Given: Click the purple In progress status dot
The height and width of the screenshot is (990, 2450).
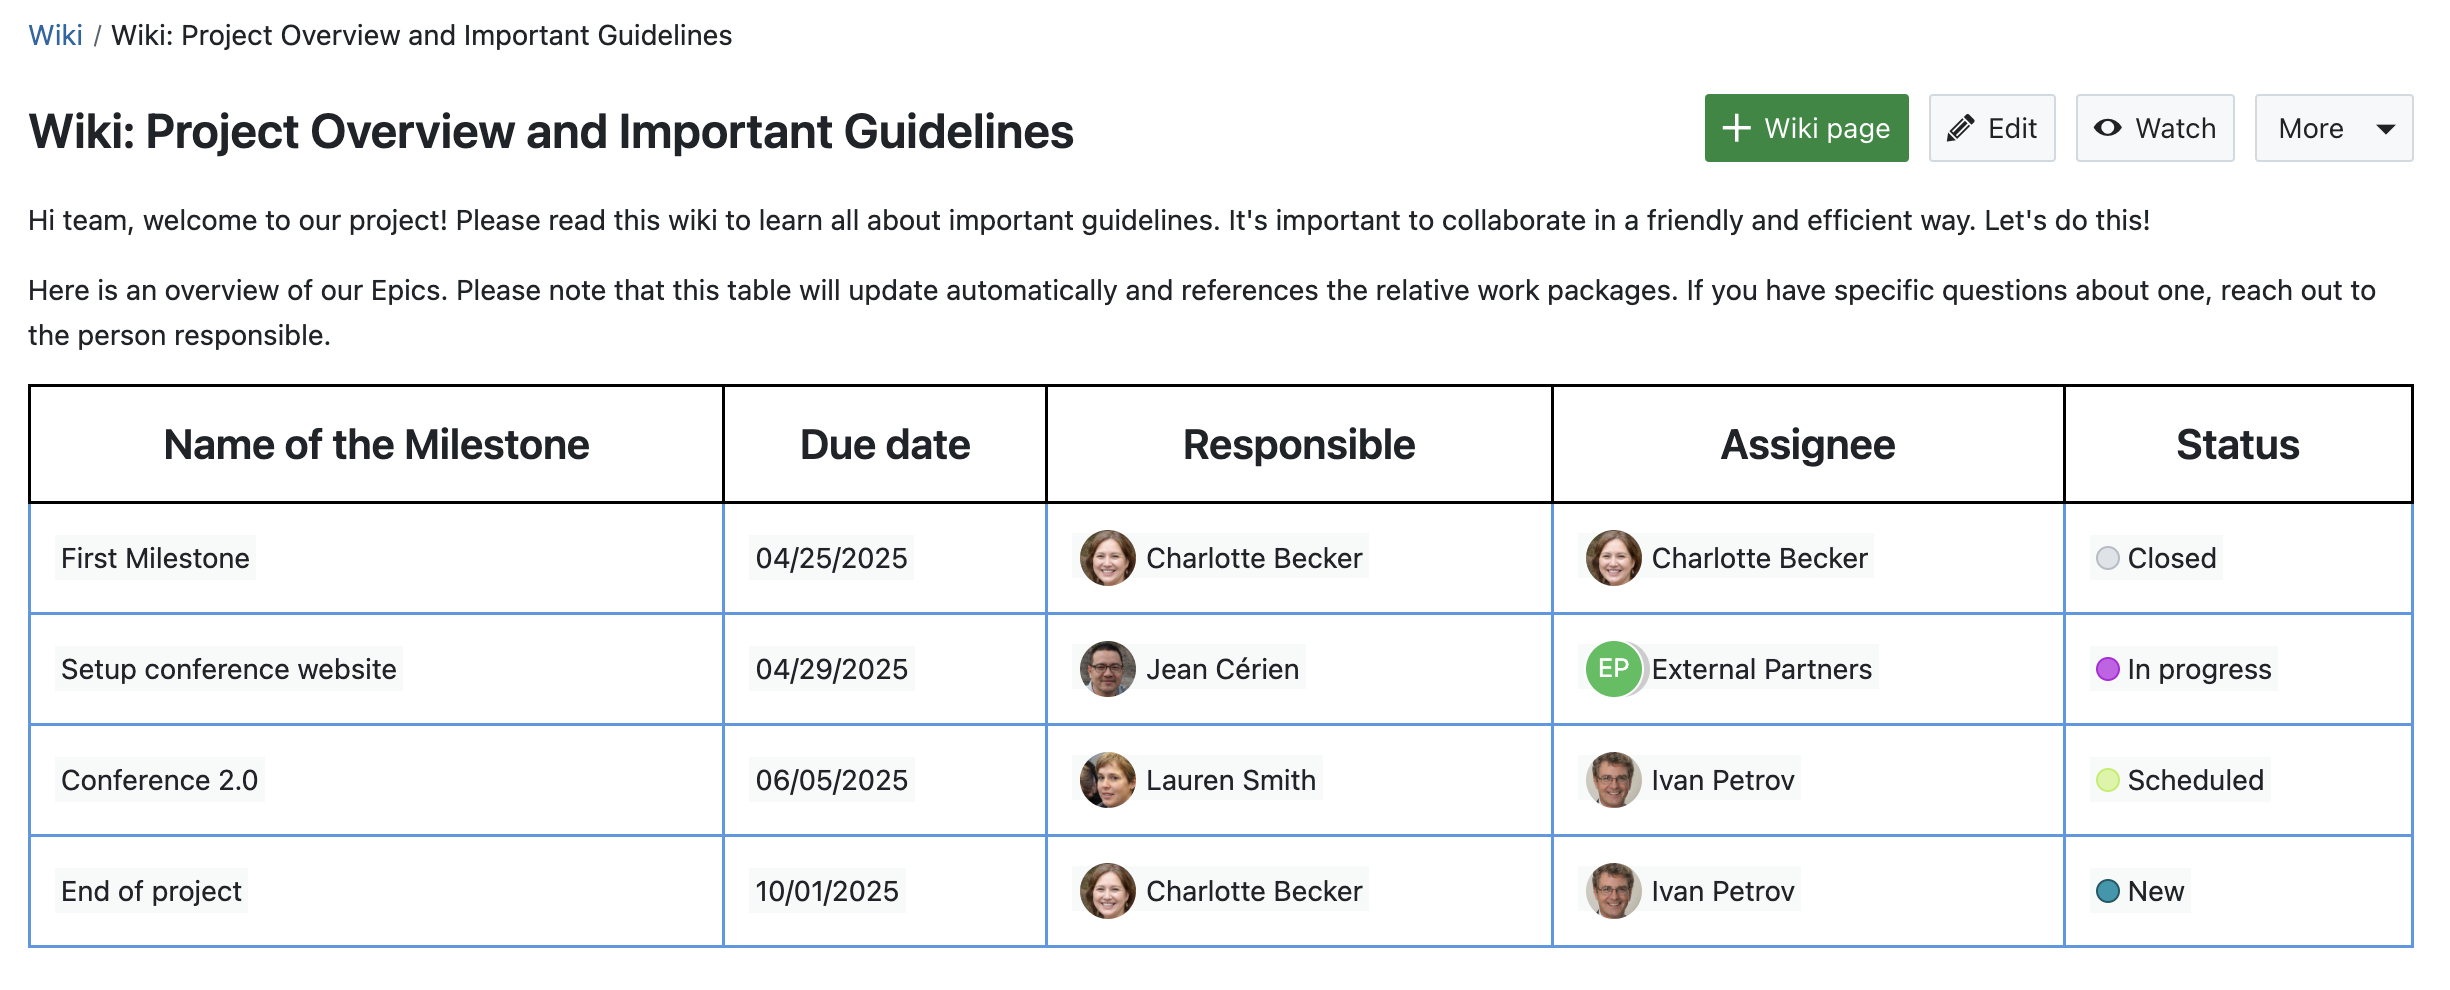Looking at the screenshot, I should [x=2107, y=669].
